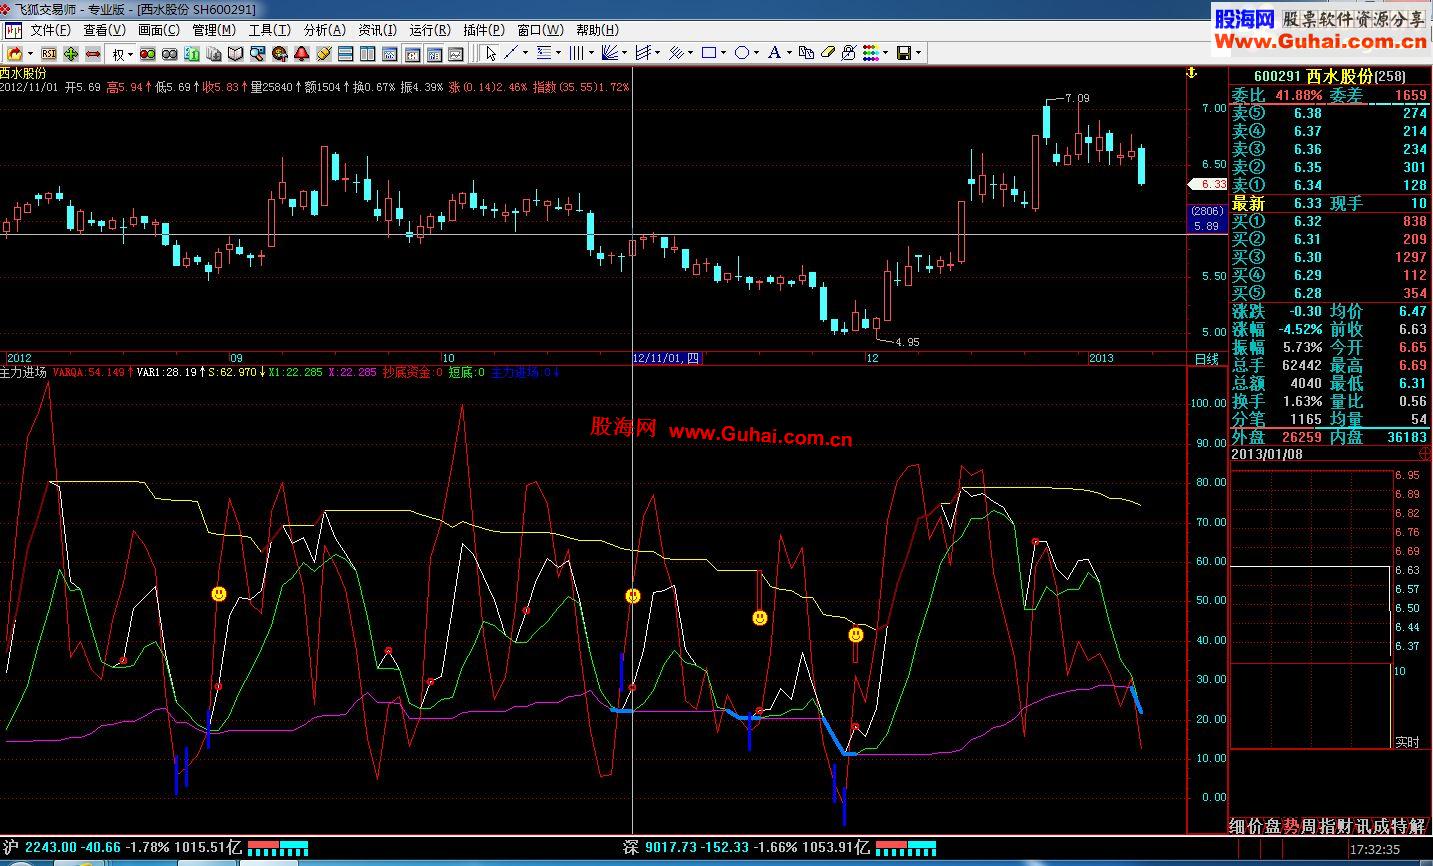Click the 细 tab in bottom-right panel
The image size is (1433, 866).
(x=1237, y=826)
